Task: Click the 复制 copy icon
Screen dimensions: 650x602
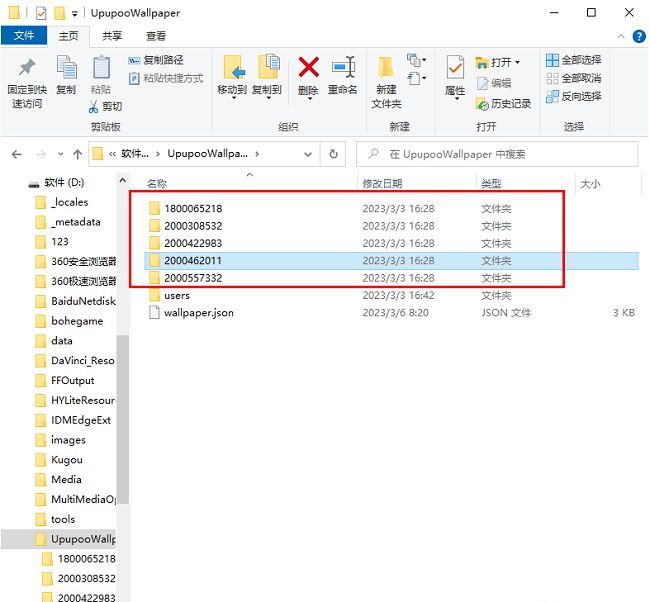Action: (66, 67)
